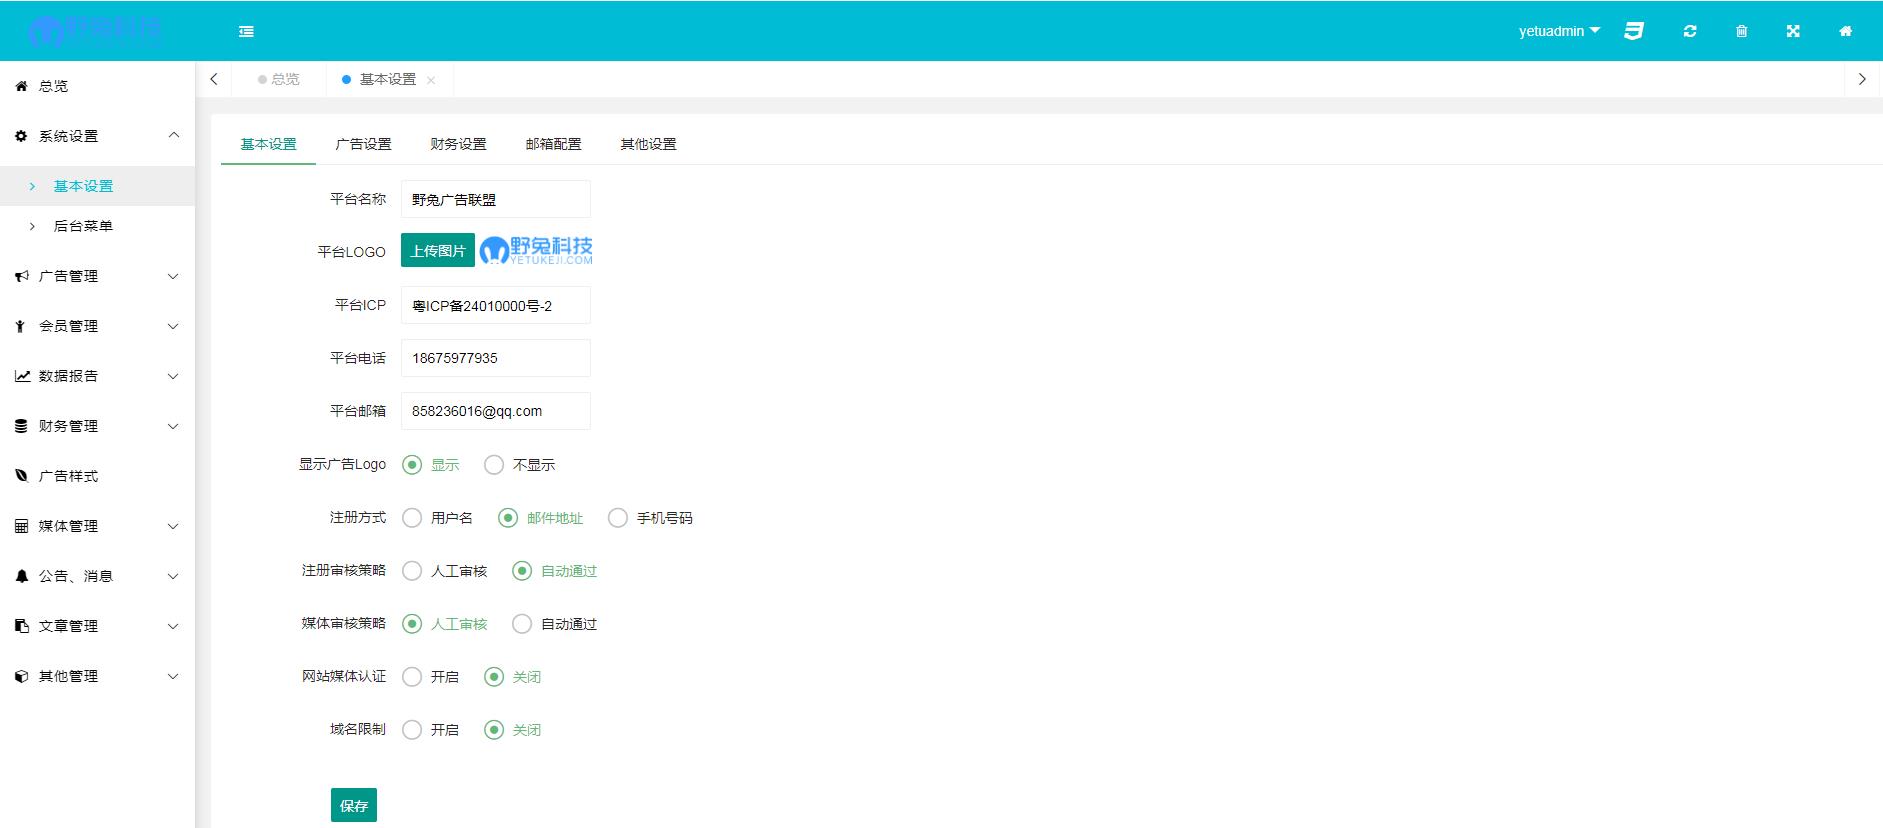Toggle fullscreen with the expand icon
The height and width of the screenshot is (828, 1883).
coord(1793,31)
